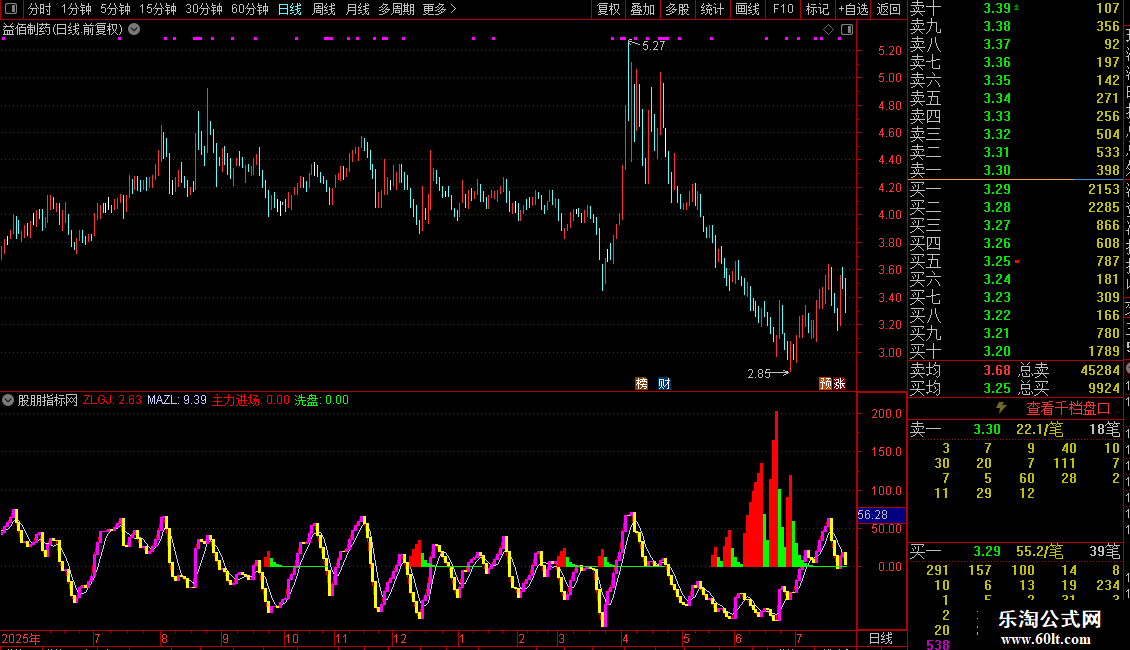This screenshot has width=1130, height=650.
Task: Click the ZLGJ: 2.63 indicator value
Action: pos(112,400)
